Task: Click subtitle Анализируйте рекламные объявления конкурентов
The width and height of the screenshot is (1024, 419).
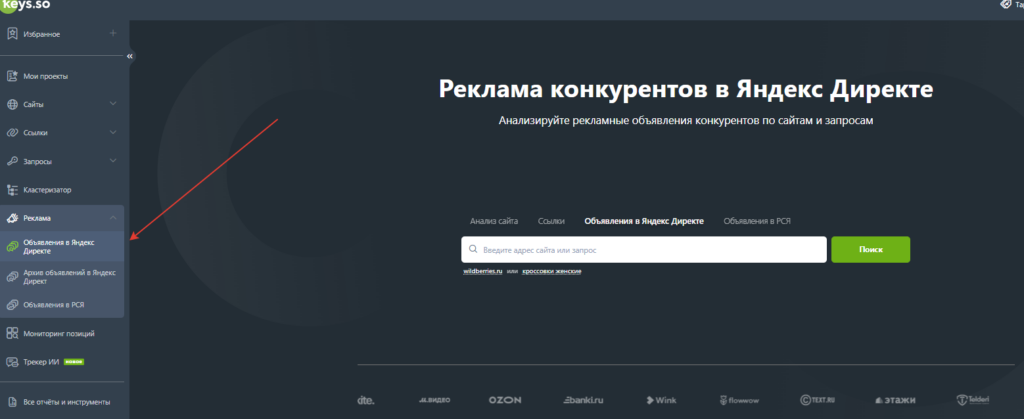Action: coord(686,121)
